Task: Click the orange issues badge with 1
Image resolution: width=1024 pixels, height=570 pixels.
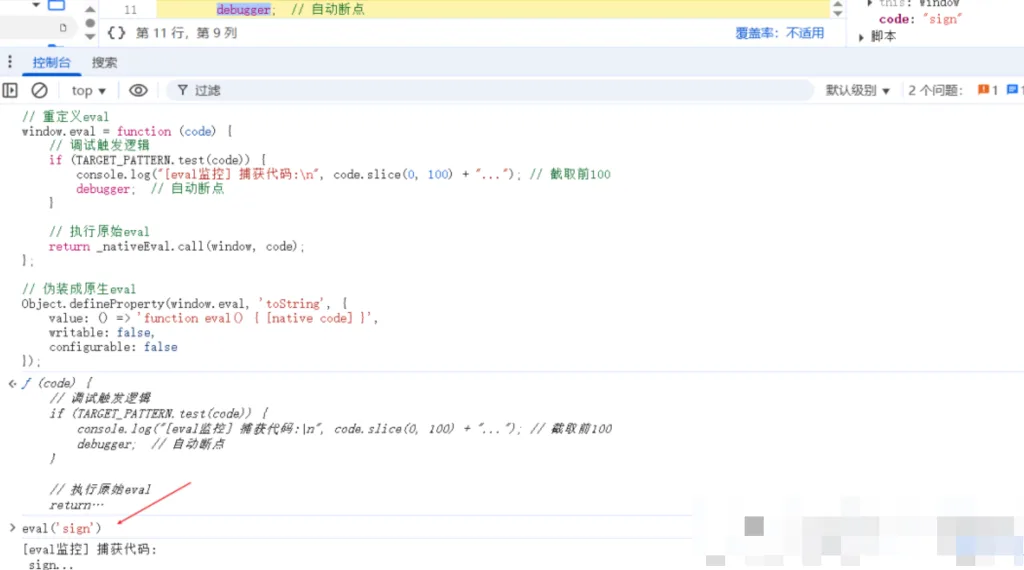Action: tap(987, 90)
